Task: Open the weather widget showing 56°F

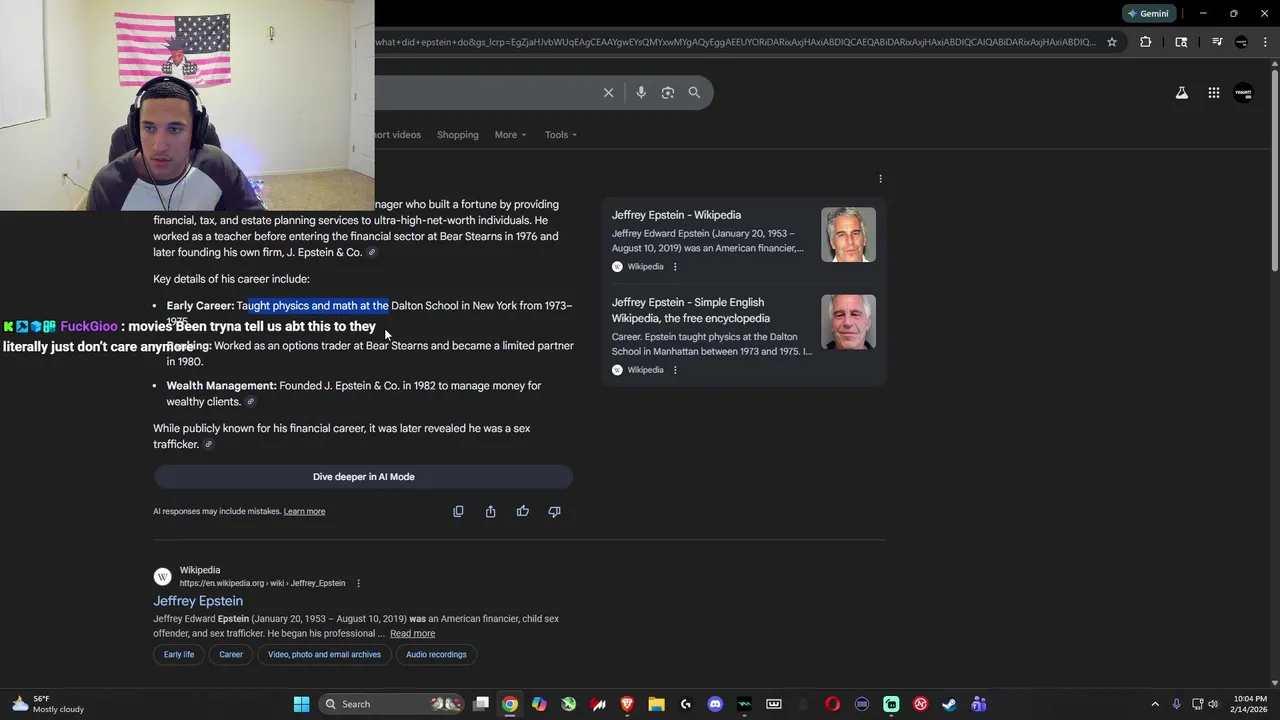Action: (x=48, y=704)
